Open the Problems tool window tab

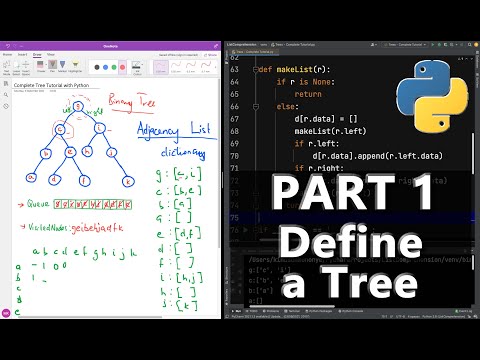coord(270,311)
